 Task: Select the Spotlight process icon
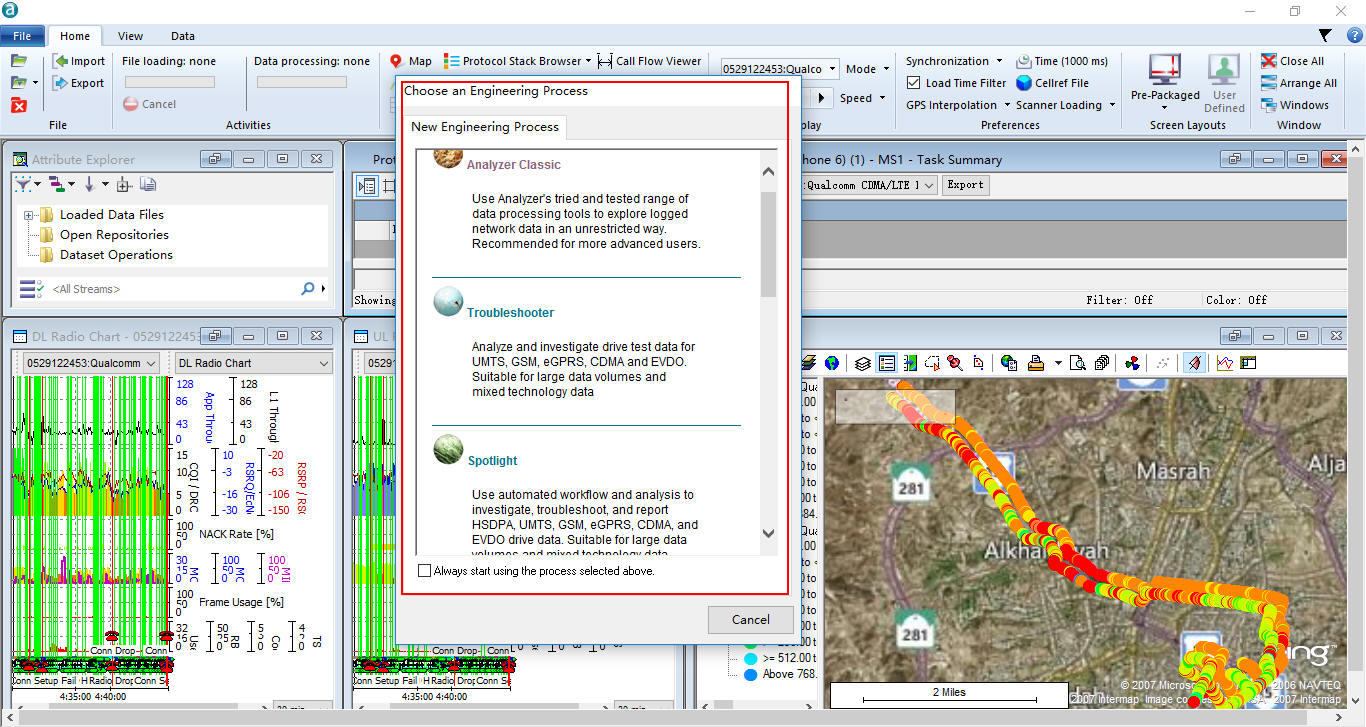click(x=448, y=450)
